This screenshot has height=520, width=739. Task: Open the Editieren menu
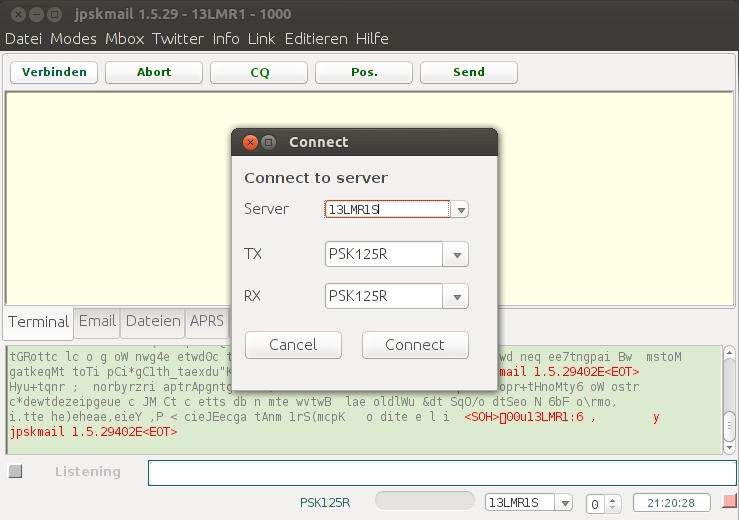(316, 39)
